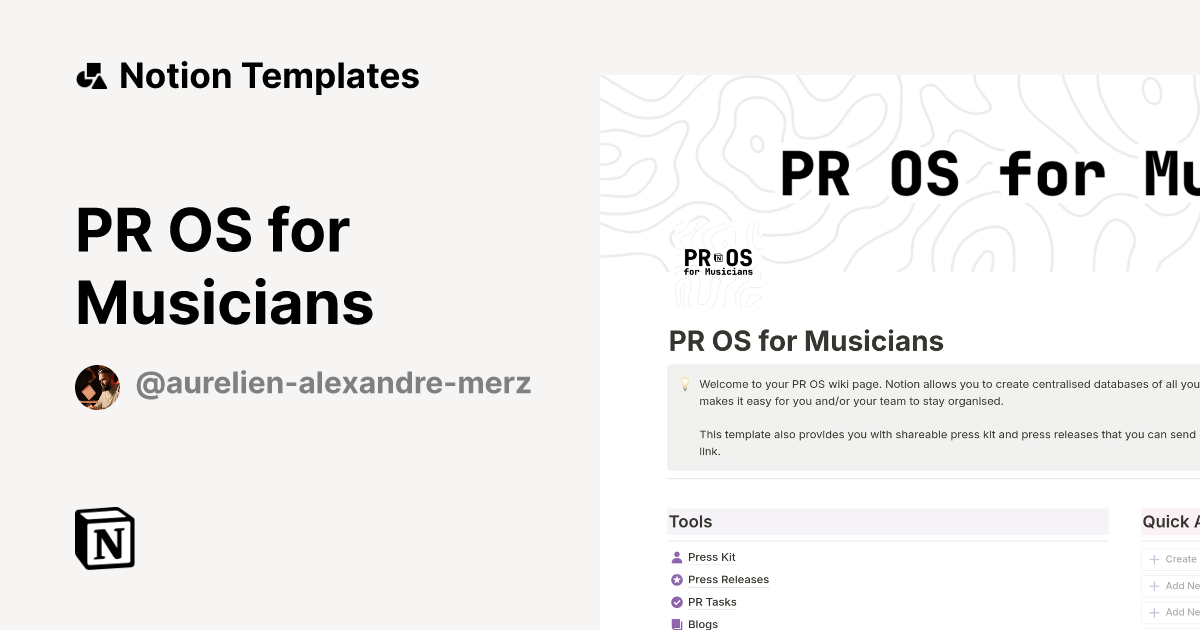Click the Blogs book icon

[x=677, y=624]
